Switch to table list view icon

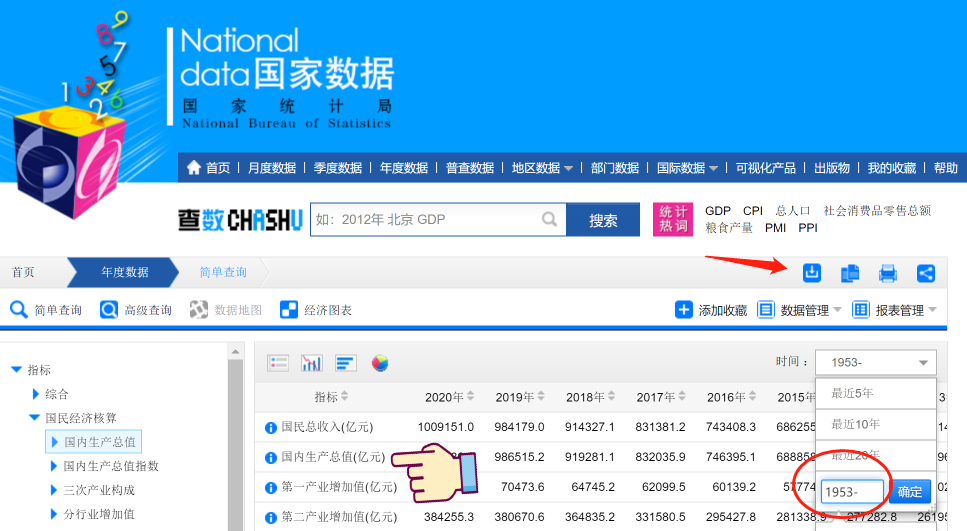pyautogui.click(x=278, y=363)
